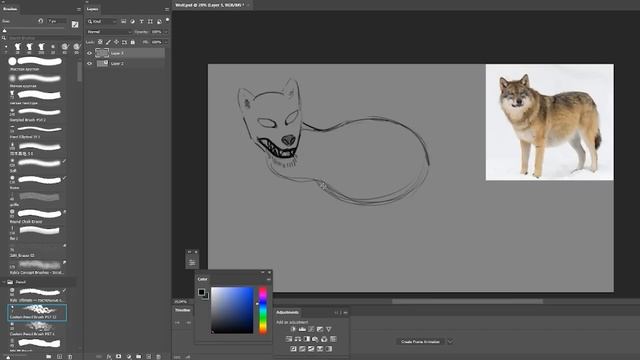The height and width of the screenshot is (360, 640).
Task: Select the Color panel tab
Action: click(x=202, y=279)
